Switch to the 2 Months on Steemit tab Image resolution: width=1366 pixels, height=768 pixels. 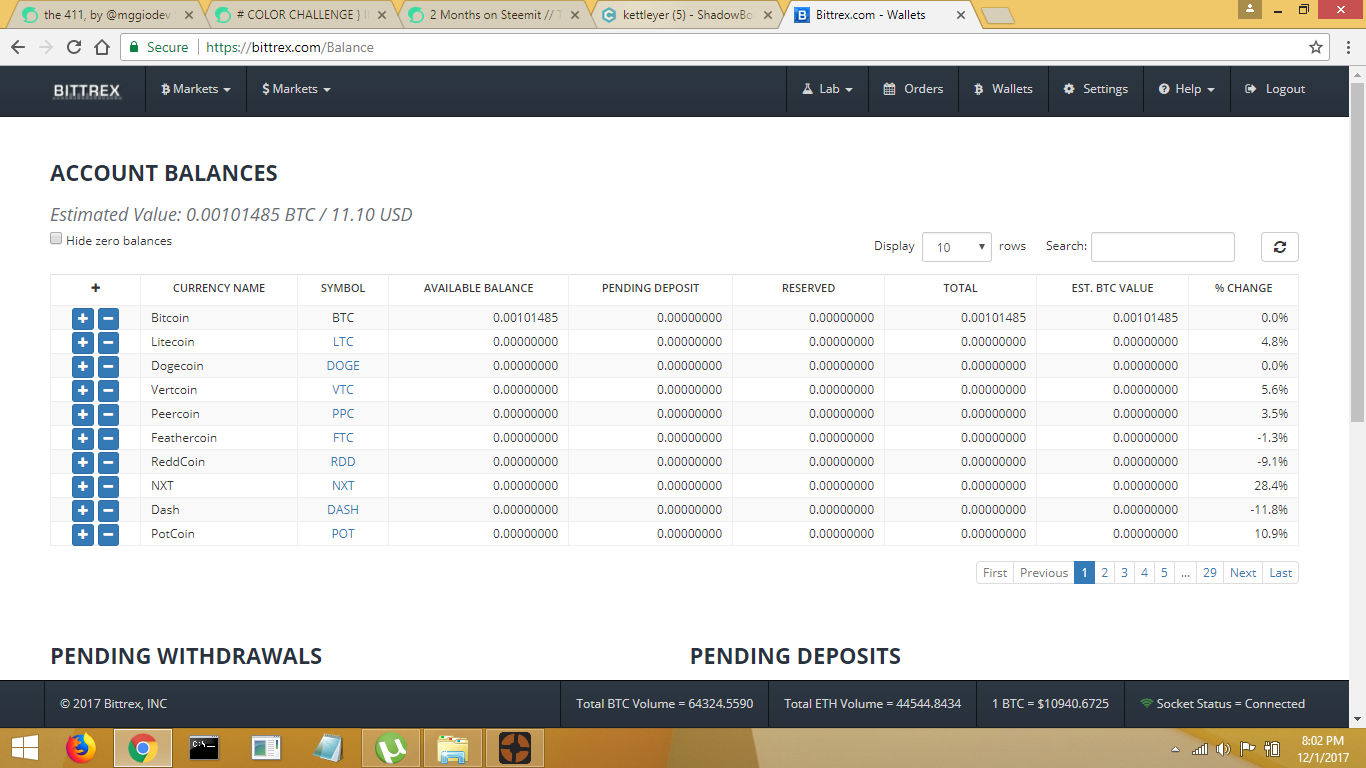(493, 16)
